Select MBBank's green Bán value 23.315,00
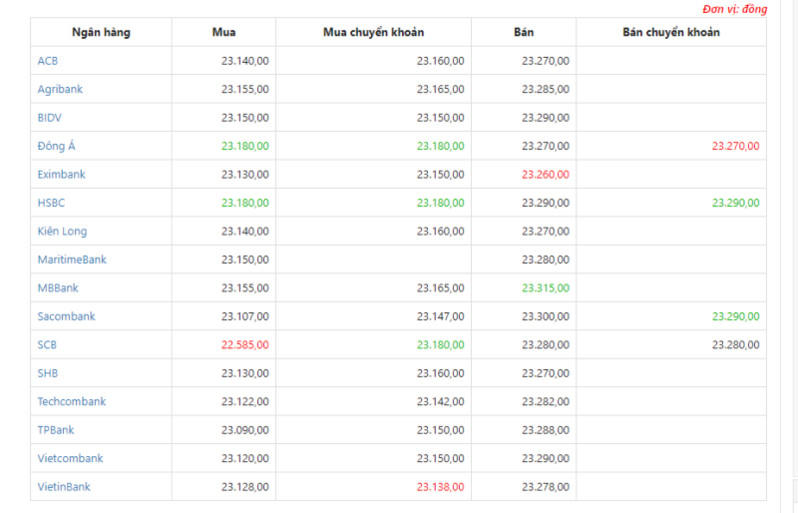798x513 pixels. pos(546,288)
